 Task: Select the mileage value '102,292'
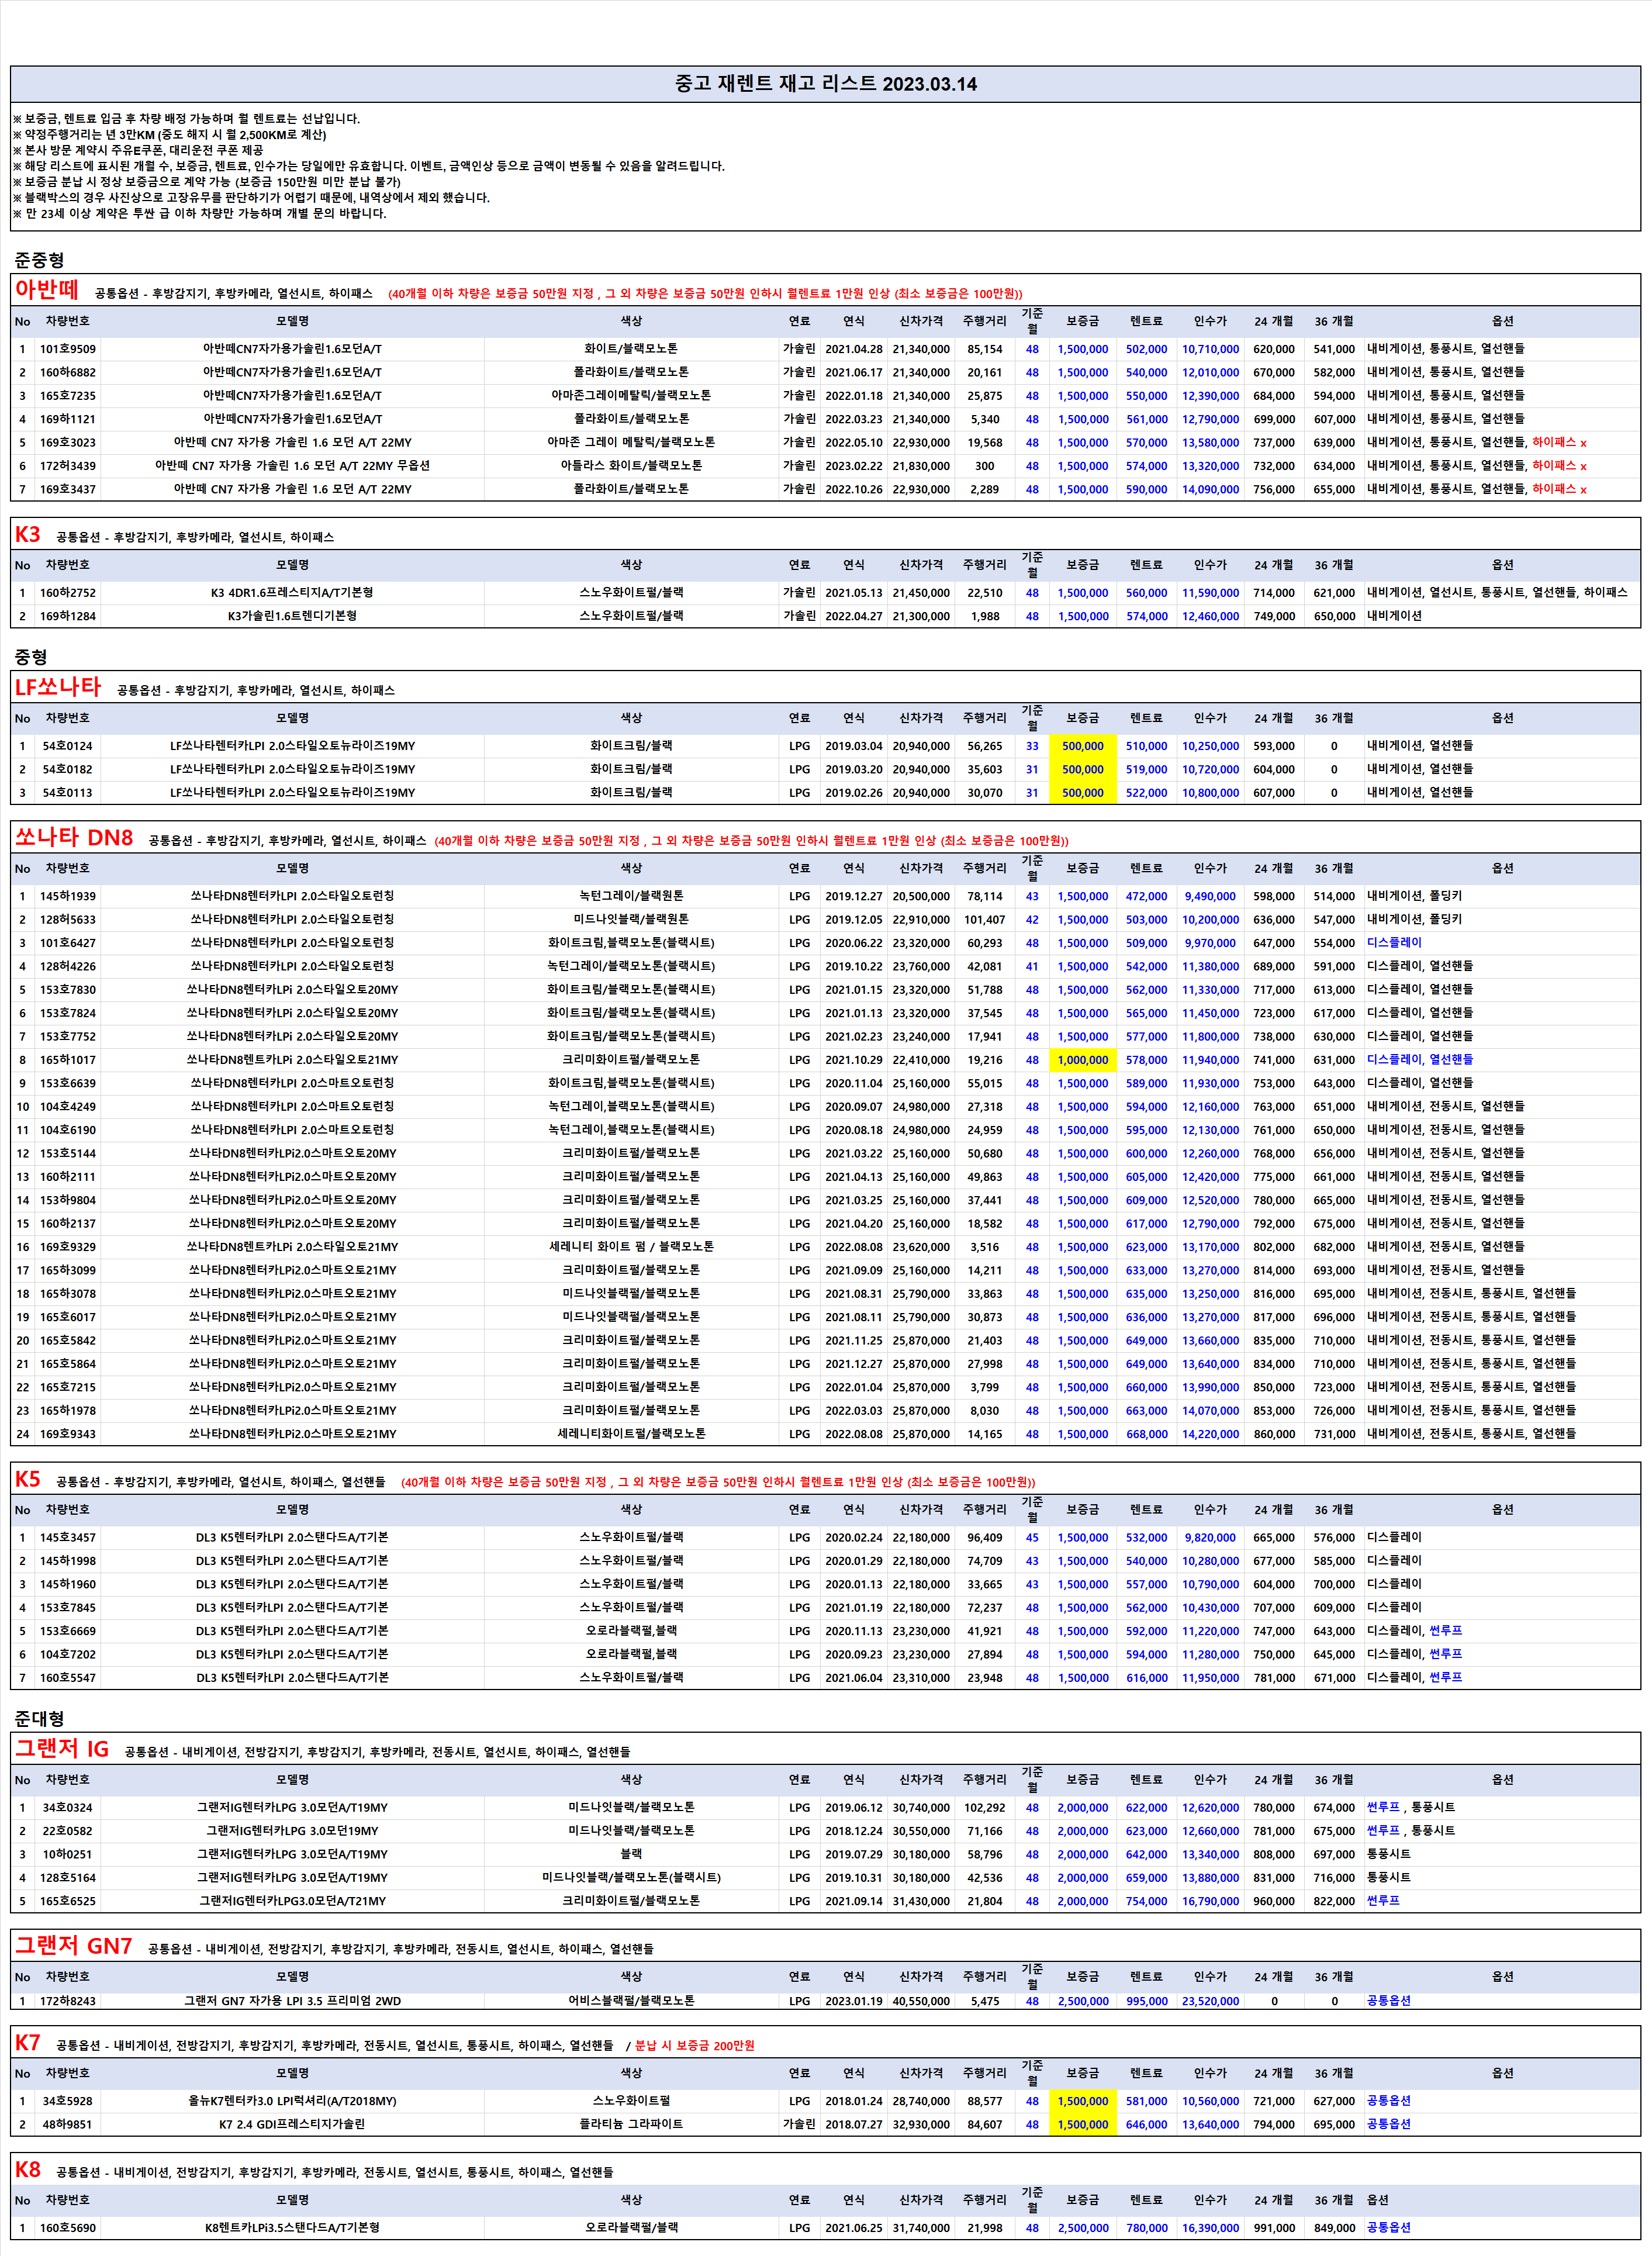pos(985,1808)
